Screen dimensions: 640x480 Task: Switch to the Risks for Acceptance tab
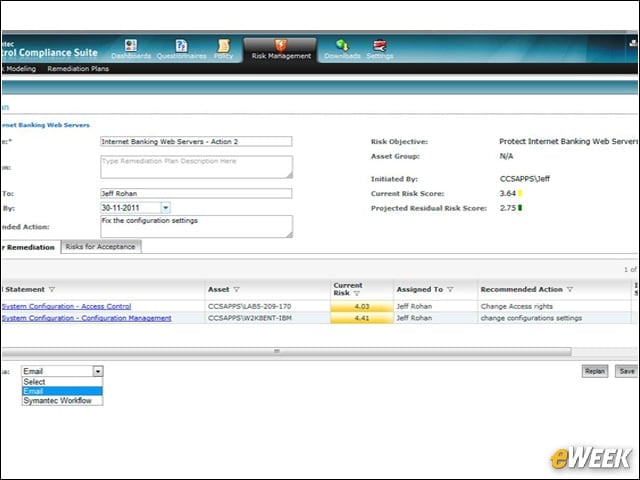tap(100, 247)
